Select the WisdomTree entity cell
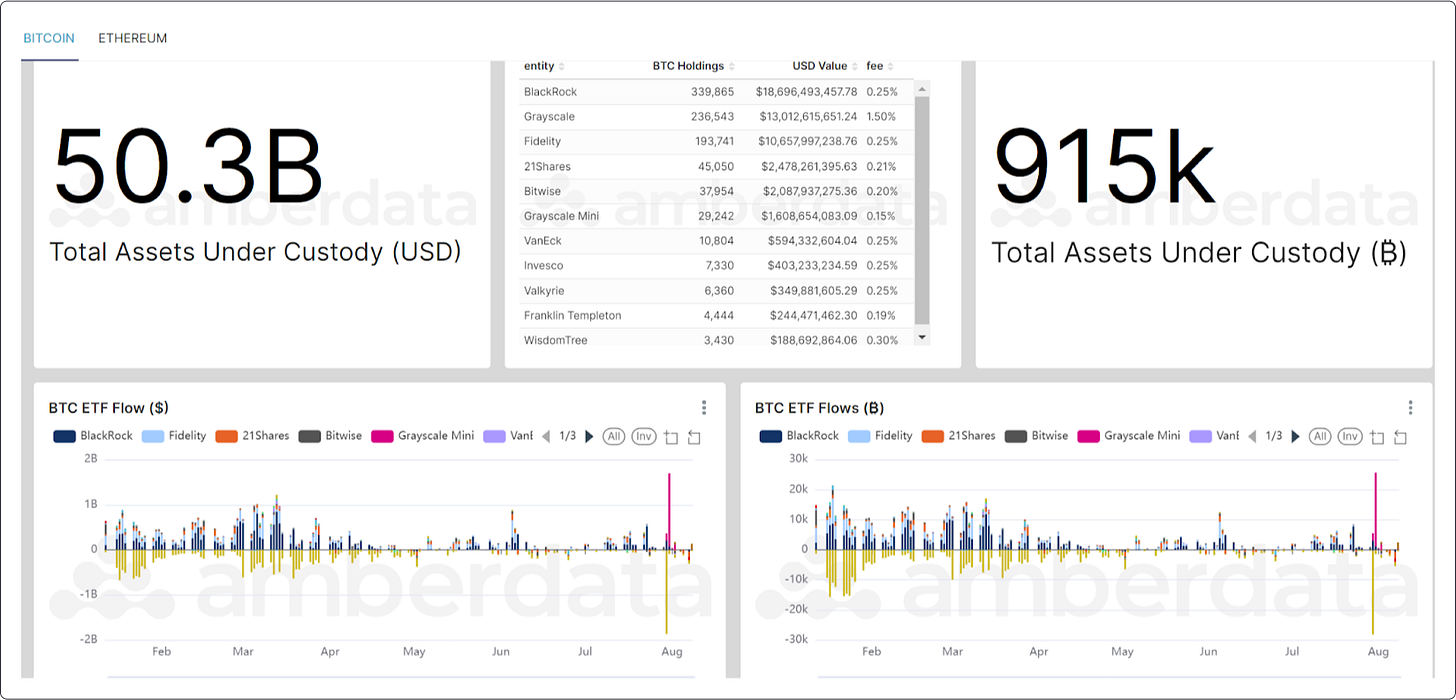 [x=555, y=340]
